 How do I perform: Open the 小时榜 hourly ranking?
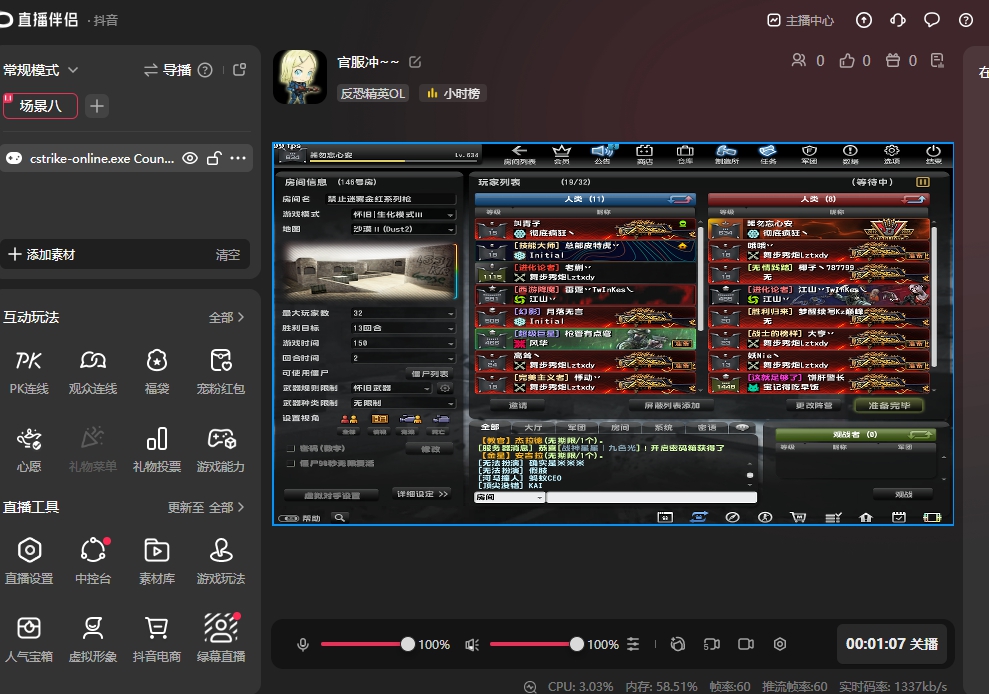[x=453, y=93]
